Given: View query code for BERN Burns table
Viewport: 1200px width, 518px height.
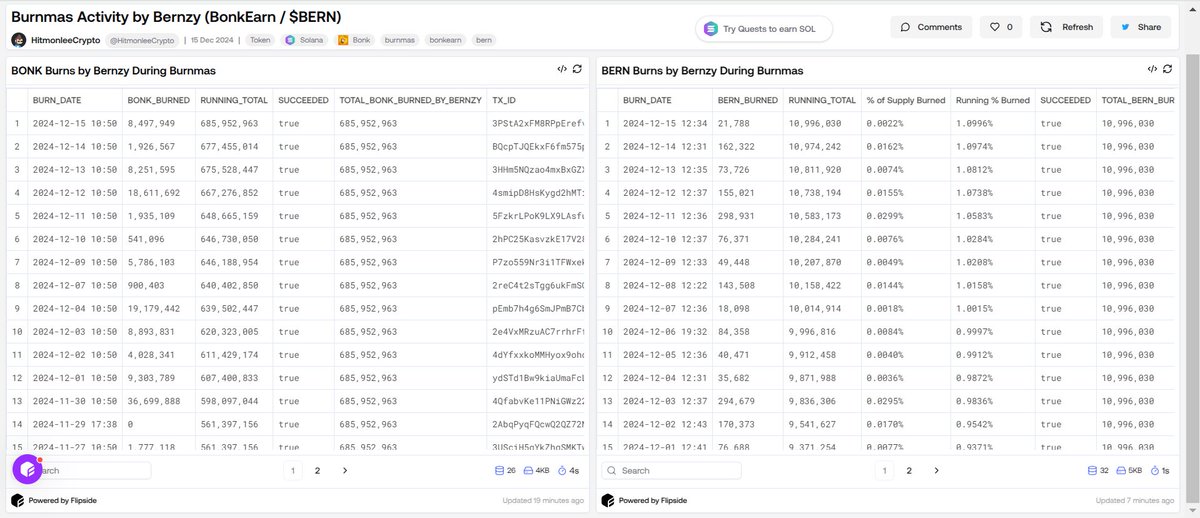Looking at the screenshot, I should (x=1153, y=69).
